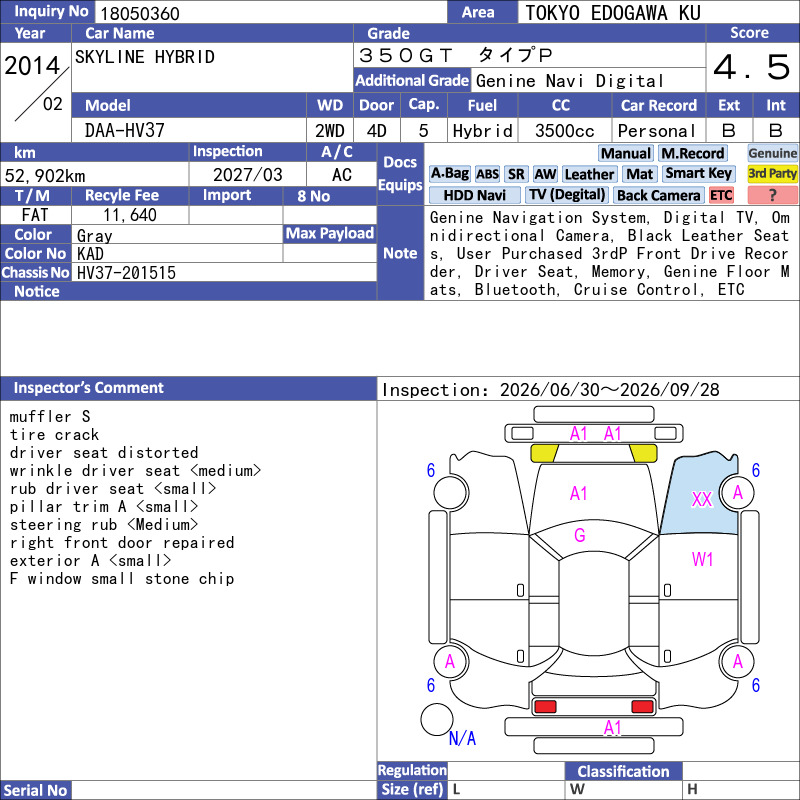Click the B grade under Ext

729,131
